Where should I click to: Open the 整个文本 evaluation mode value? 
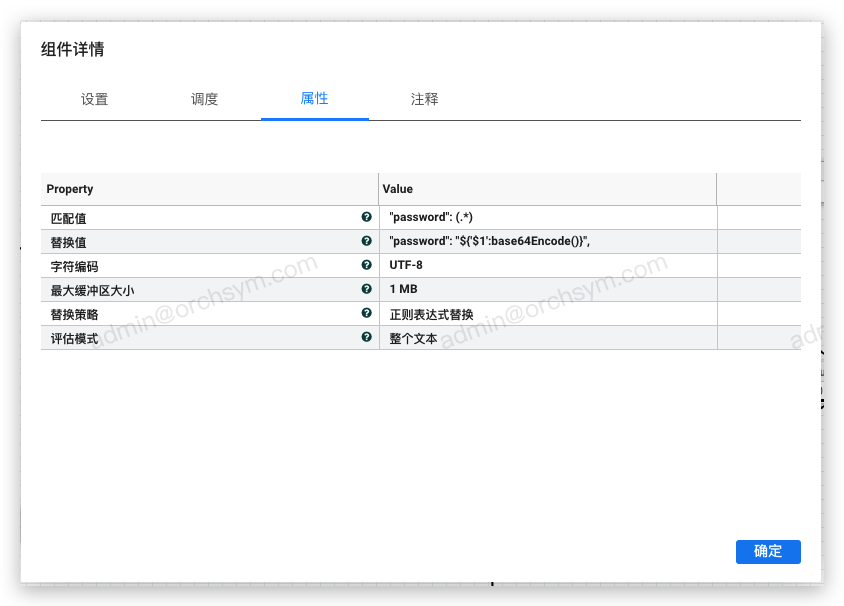[547, 338]
